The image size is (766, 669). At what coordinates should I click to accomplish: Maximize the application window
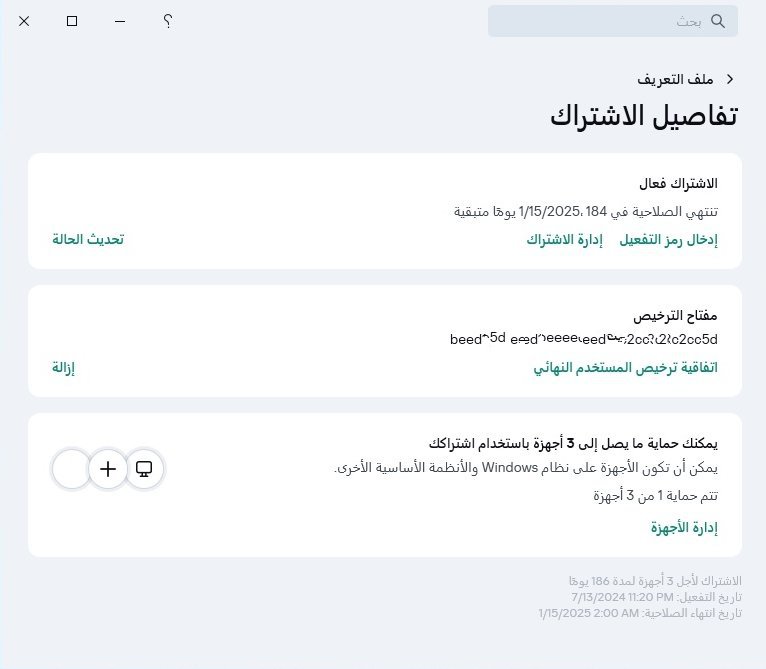pos(72,21)
